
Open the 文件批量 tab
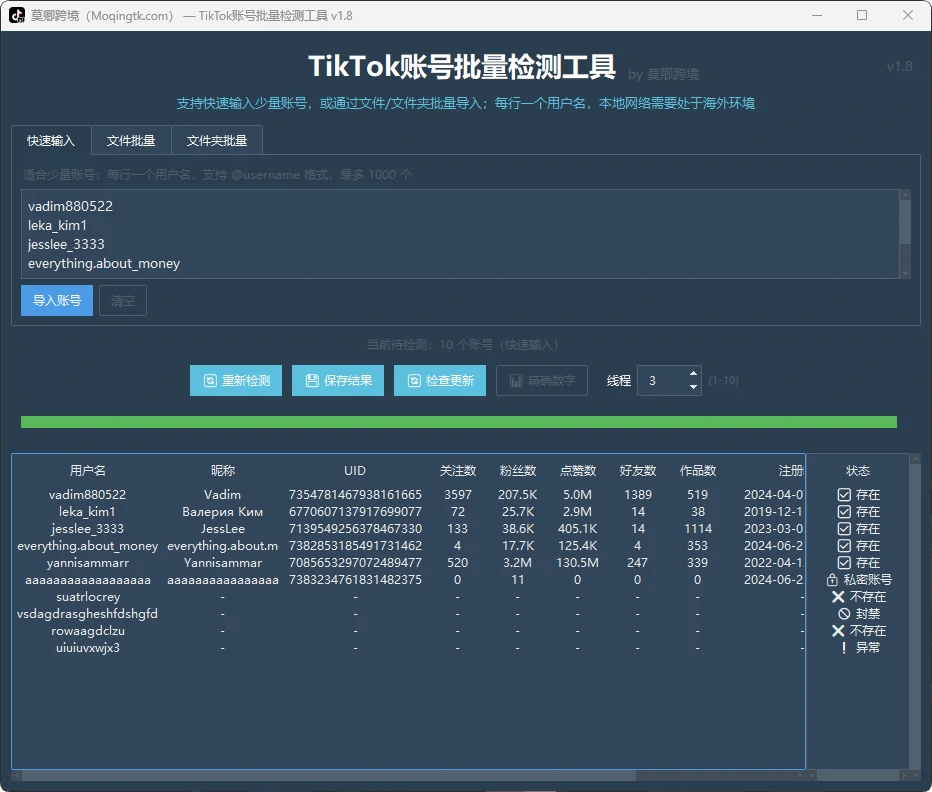[131, 141]
